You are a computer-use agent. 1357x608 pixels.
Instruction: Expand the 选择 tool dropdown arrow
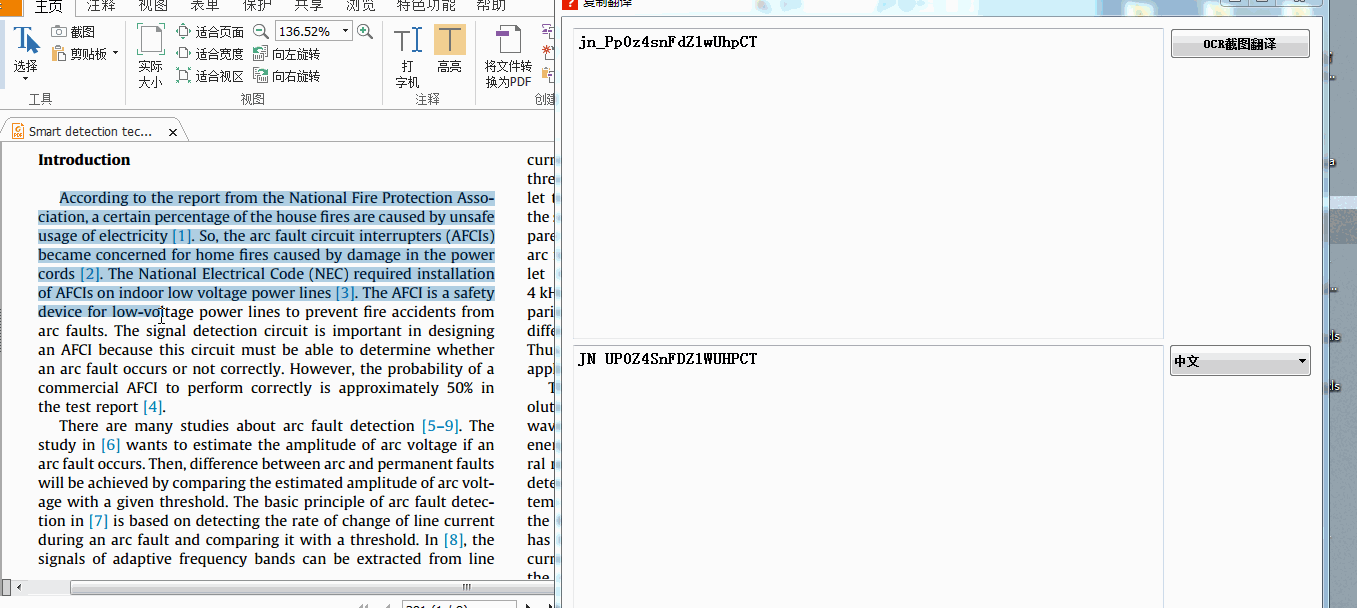tap(25, 78)
